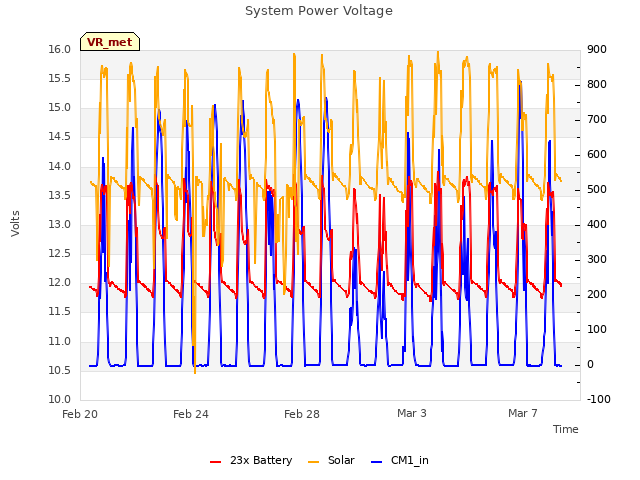Click the Time axis label
This screenshot has height=480, width=640.
click(566, 429)
